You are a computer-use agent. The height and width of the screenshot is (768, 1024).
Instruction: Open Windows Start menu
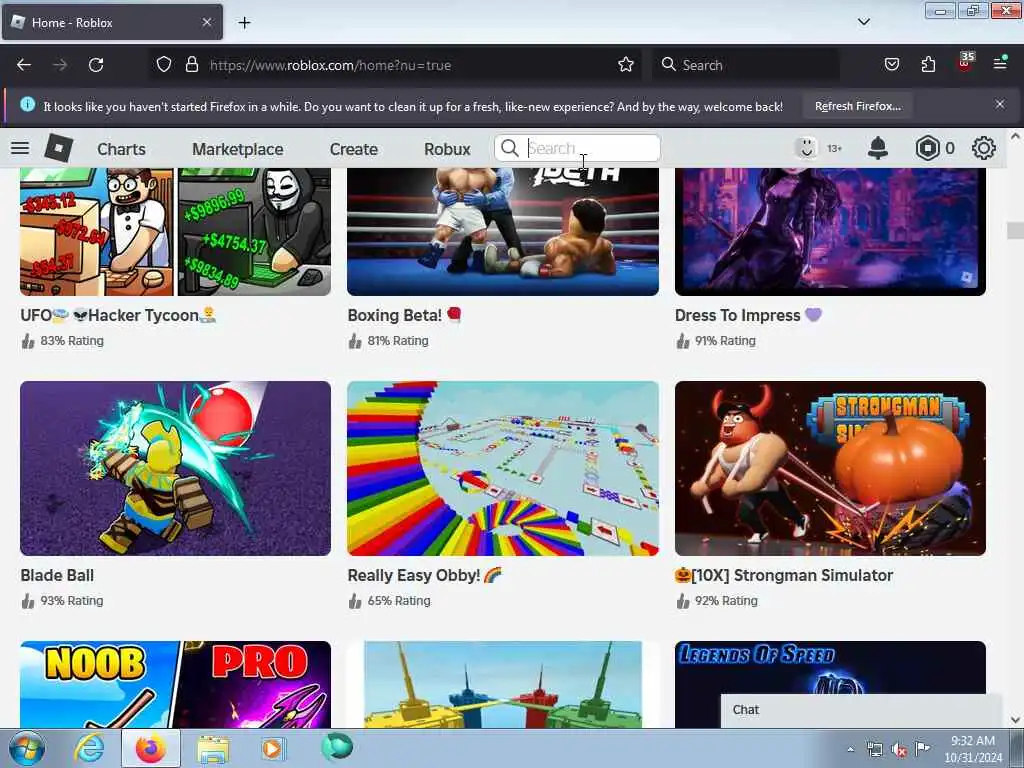point(26,748)
